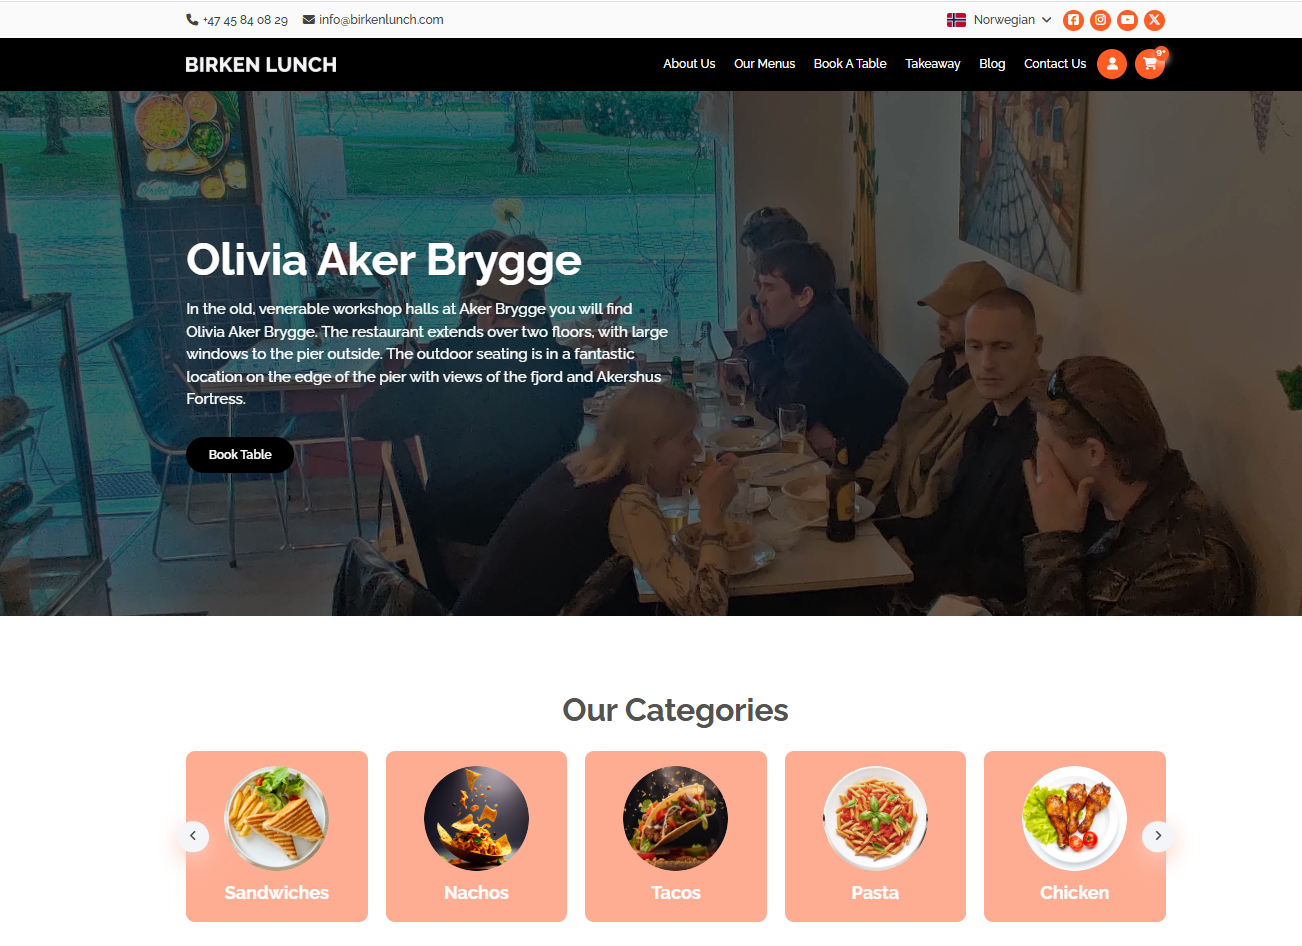Select the Chicken category card
This screenshot has width=1302, height=946.
click(x=1075, y=836)
